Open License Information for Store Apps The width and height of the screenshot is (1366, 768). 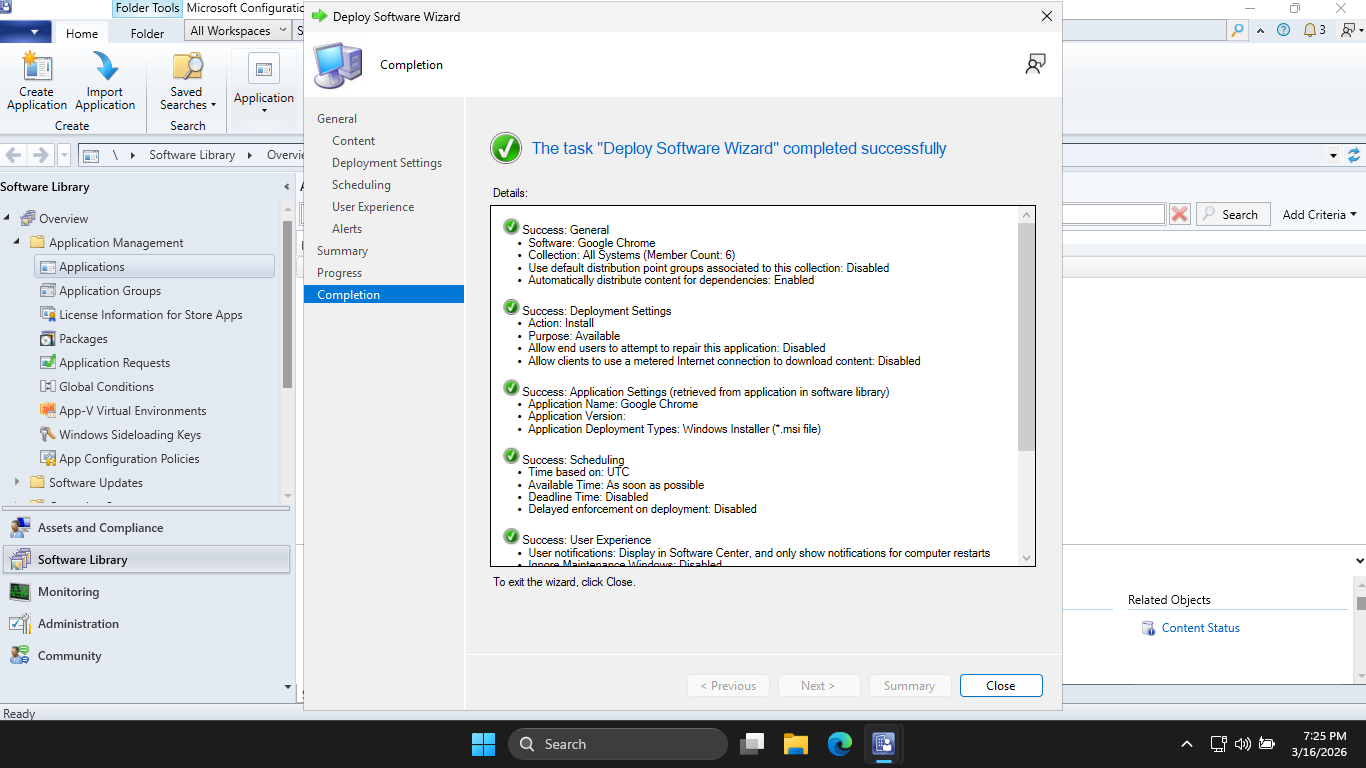click(x=150, y=315)
